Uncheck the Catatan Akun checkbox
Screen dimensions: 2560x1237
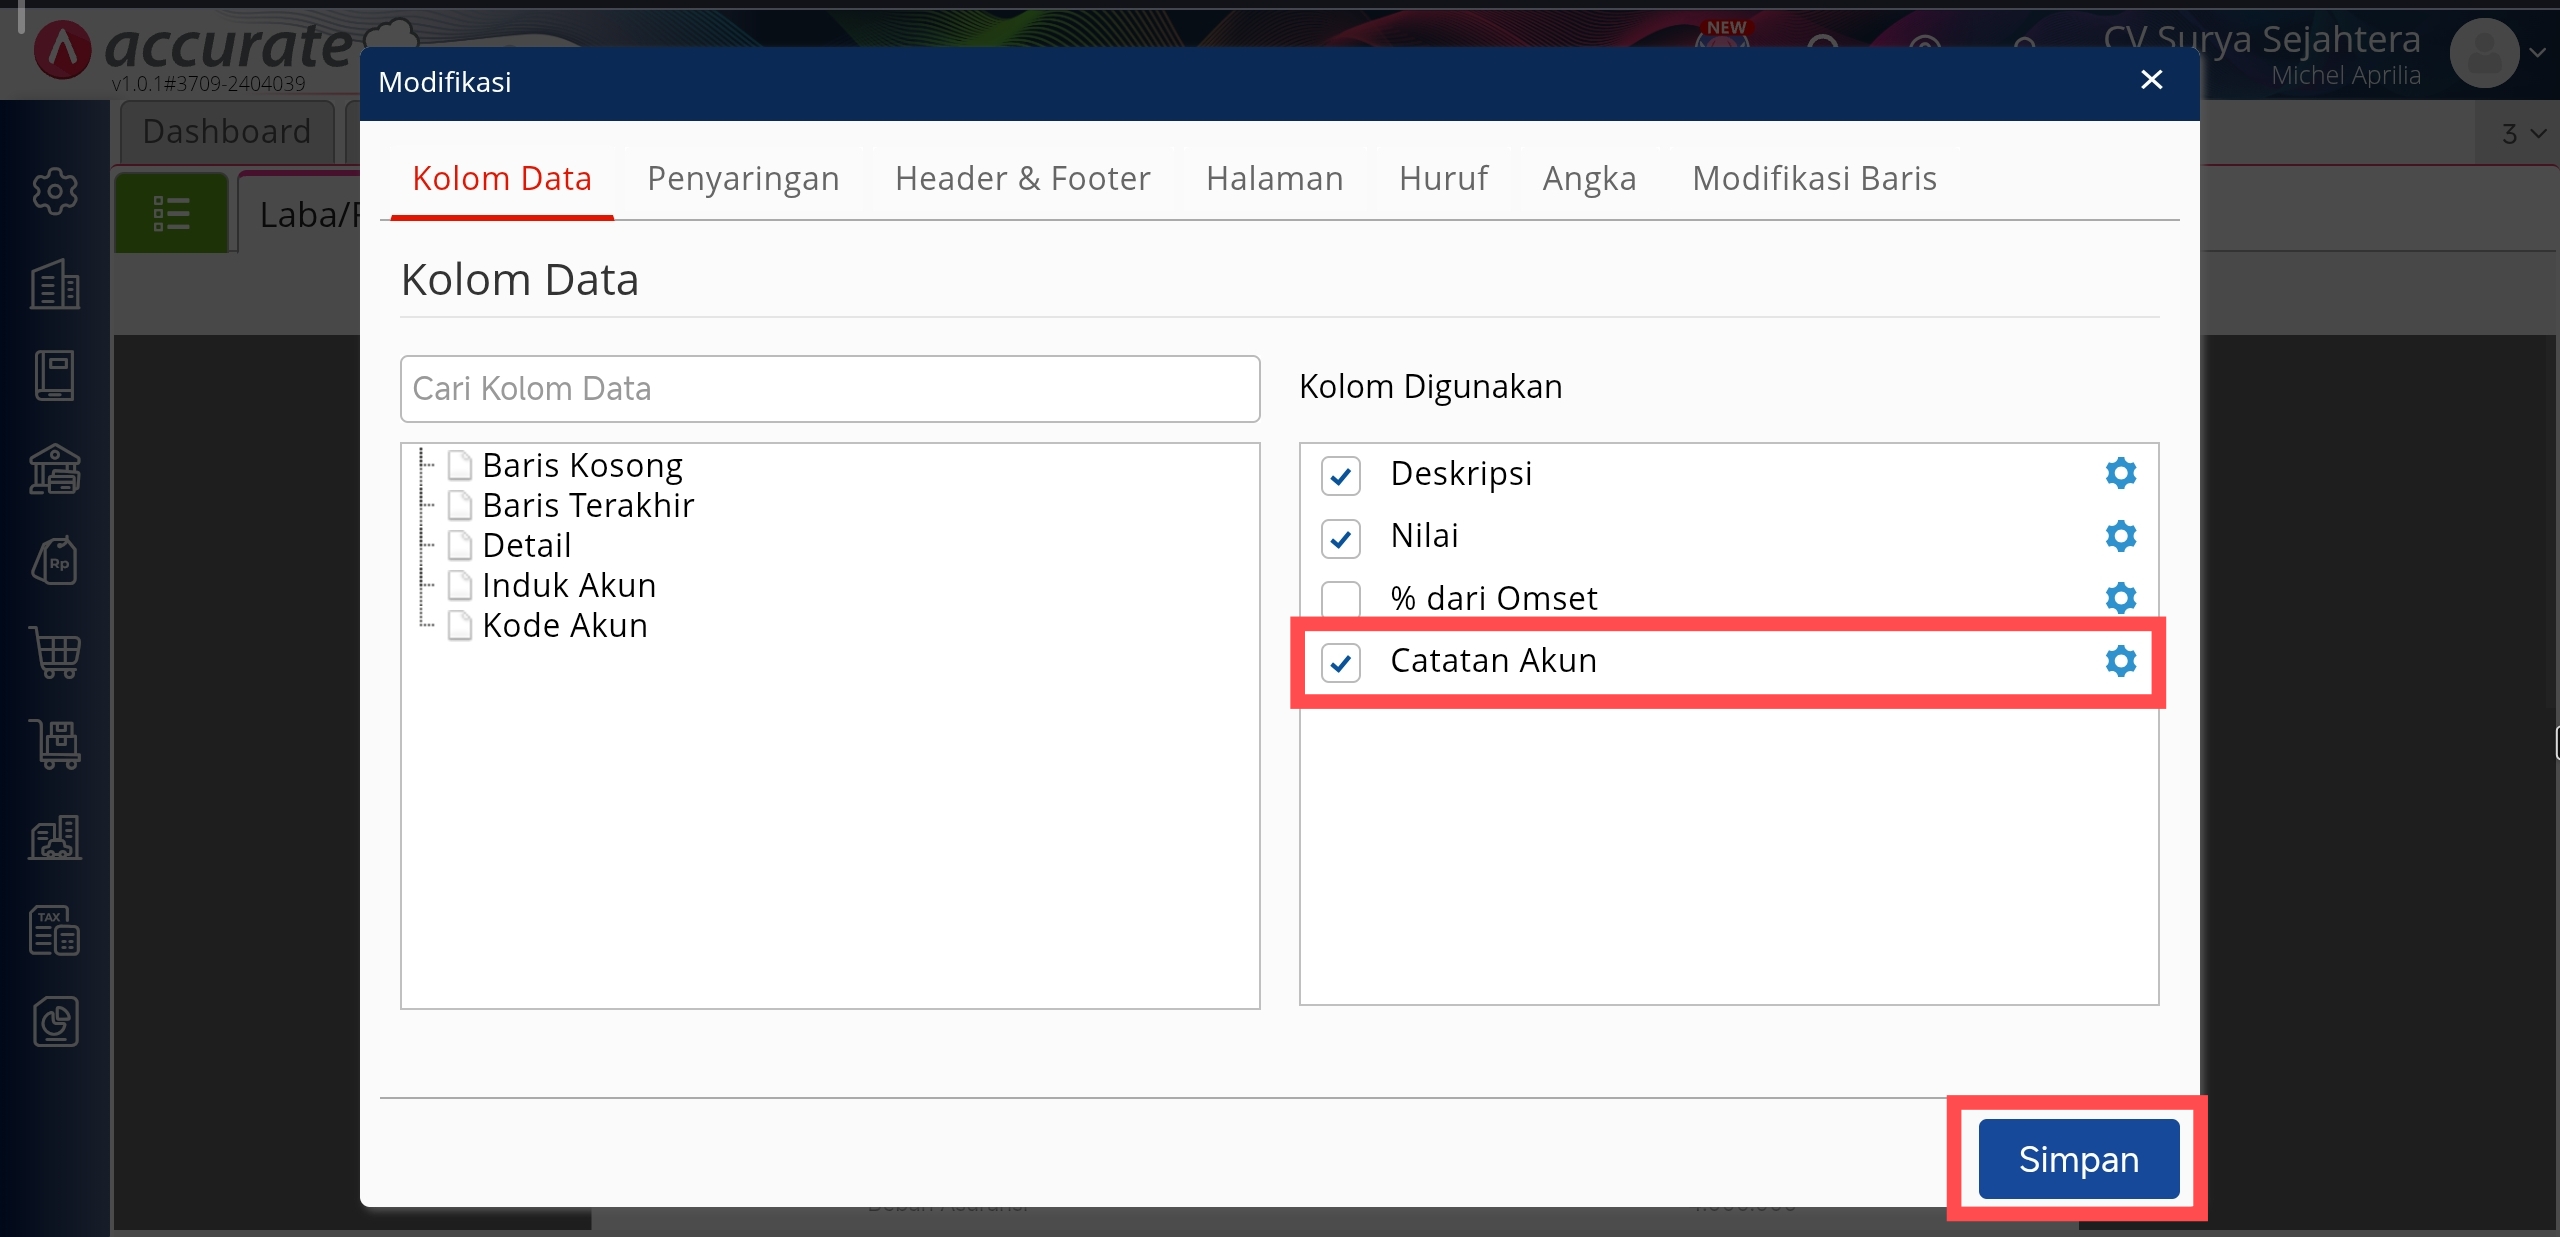pyautogui.click(x=1340, y=663)
